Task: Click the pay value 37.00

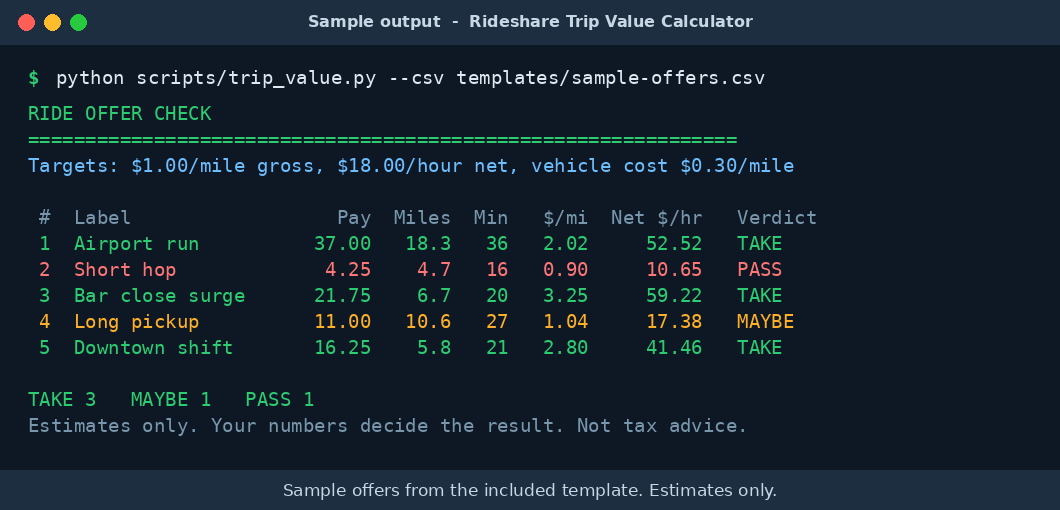Action: click(343, 244)
